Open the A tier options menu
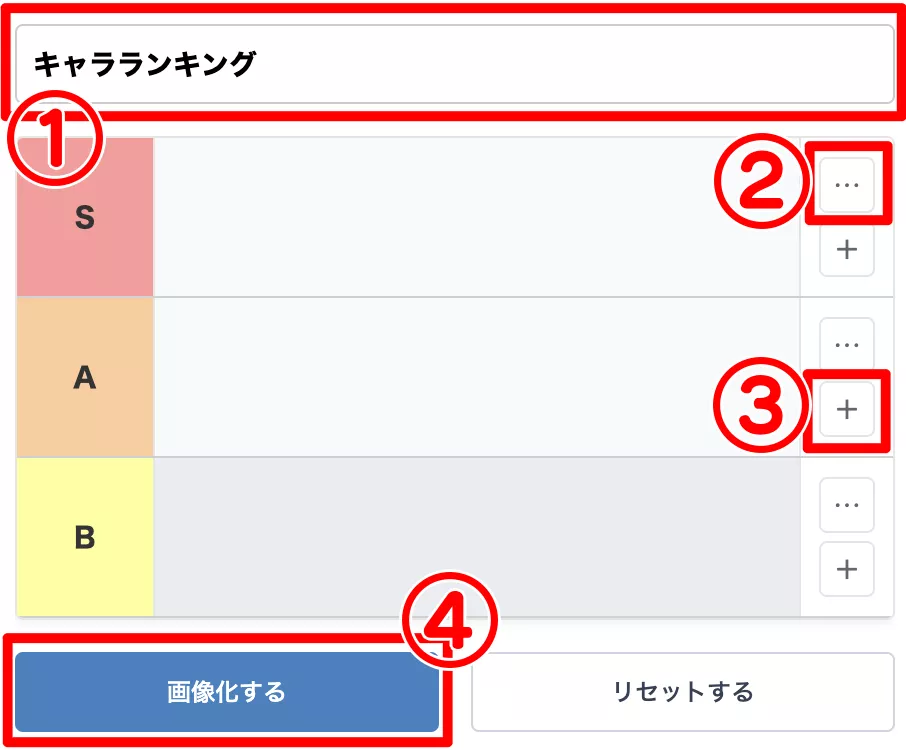 point(847,343)
